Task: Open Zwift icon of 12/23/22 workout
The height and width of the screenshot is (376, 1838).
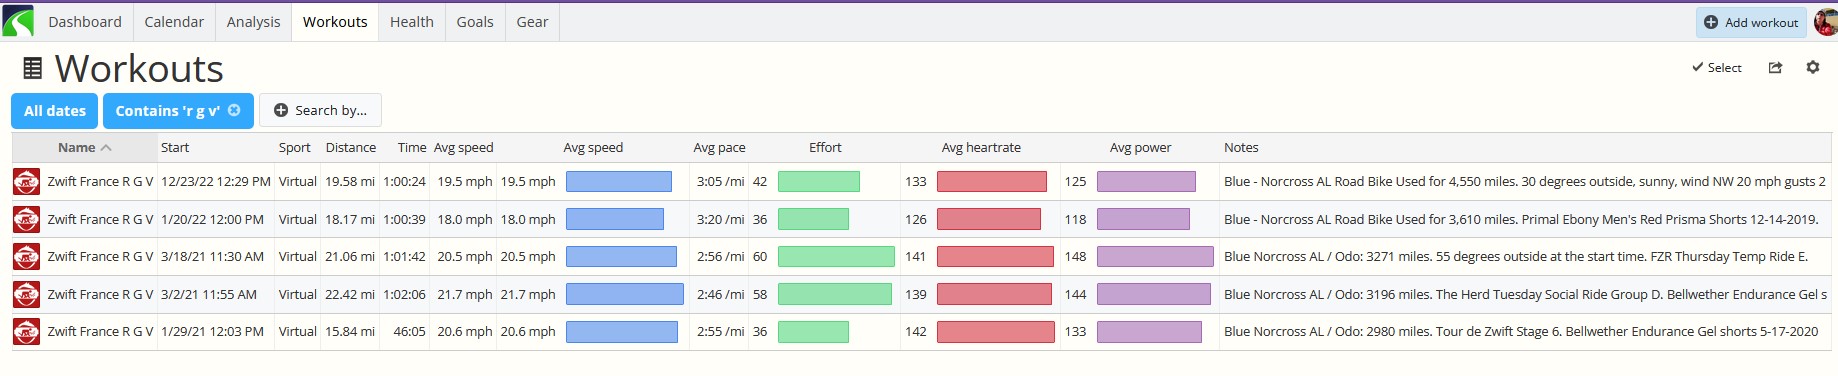Action: [26, 181]
